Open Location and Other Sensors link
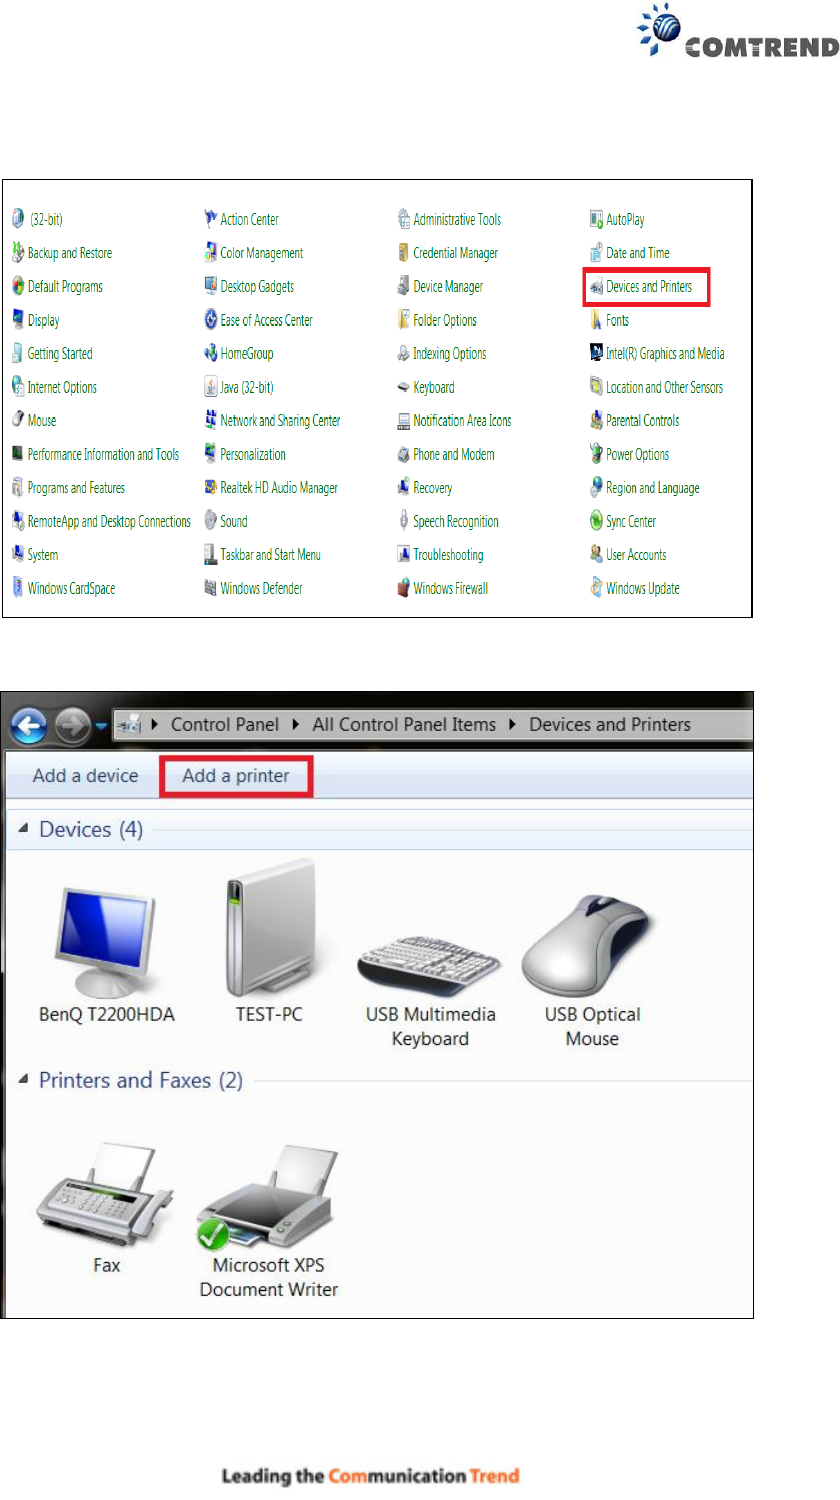Viewport: 840px width, 1500px height. [x=664, y=387]
